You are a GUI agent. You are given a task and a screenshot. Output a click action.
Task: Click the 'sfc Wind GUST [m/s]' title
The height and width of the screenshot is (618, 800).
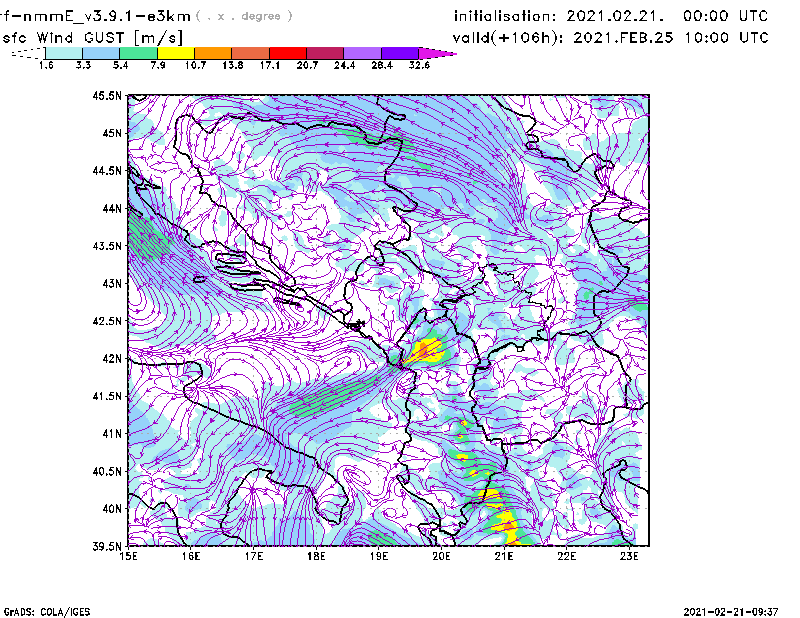tap(92, 38)
